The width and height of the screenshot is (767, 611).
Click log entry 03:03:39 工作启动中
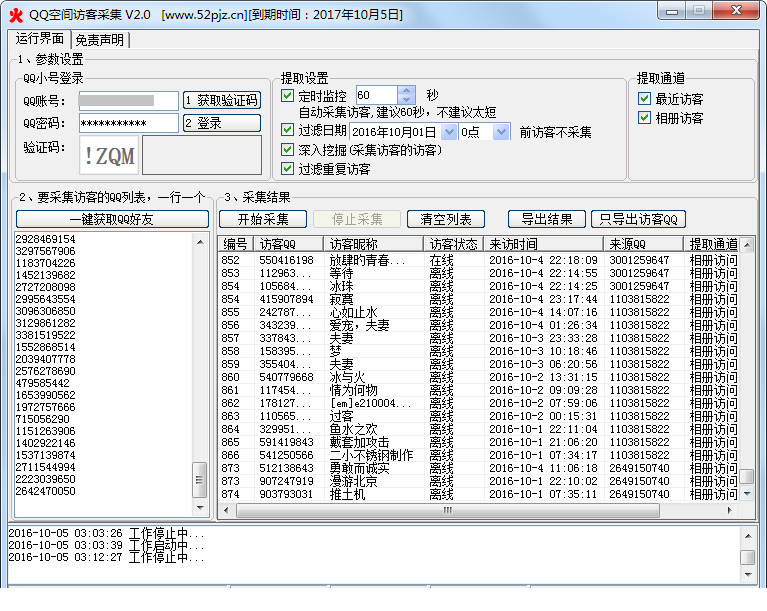point(106,545)
